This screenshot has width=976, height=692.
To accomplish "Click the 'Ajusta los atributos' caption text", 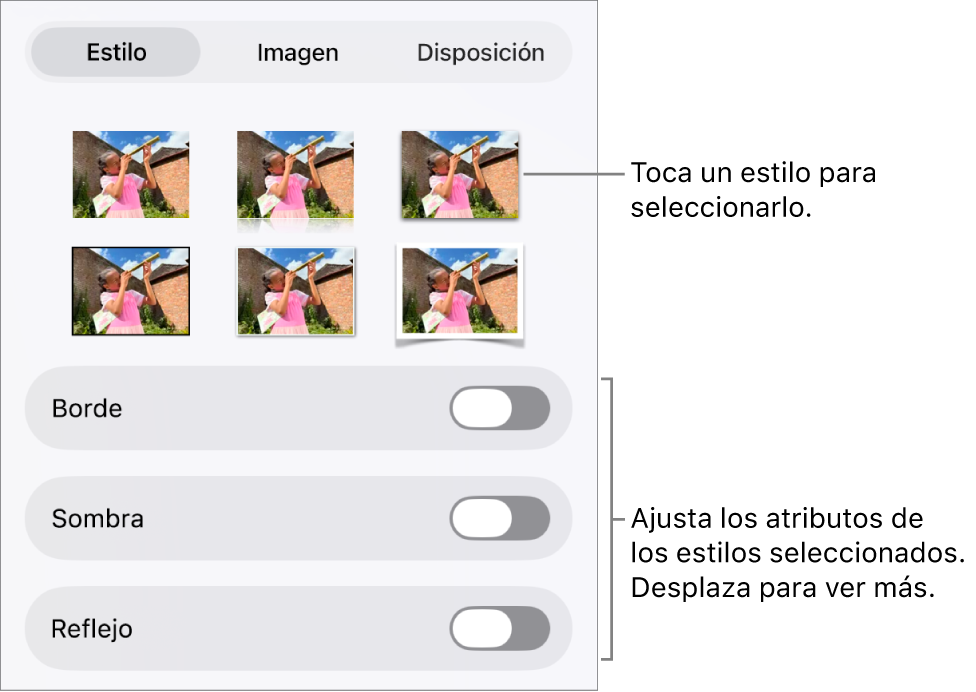I will [x=777, y=518].
